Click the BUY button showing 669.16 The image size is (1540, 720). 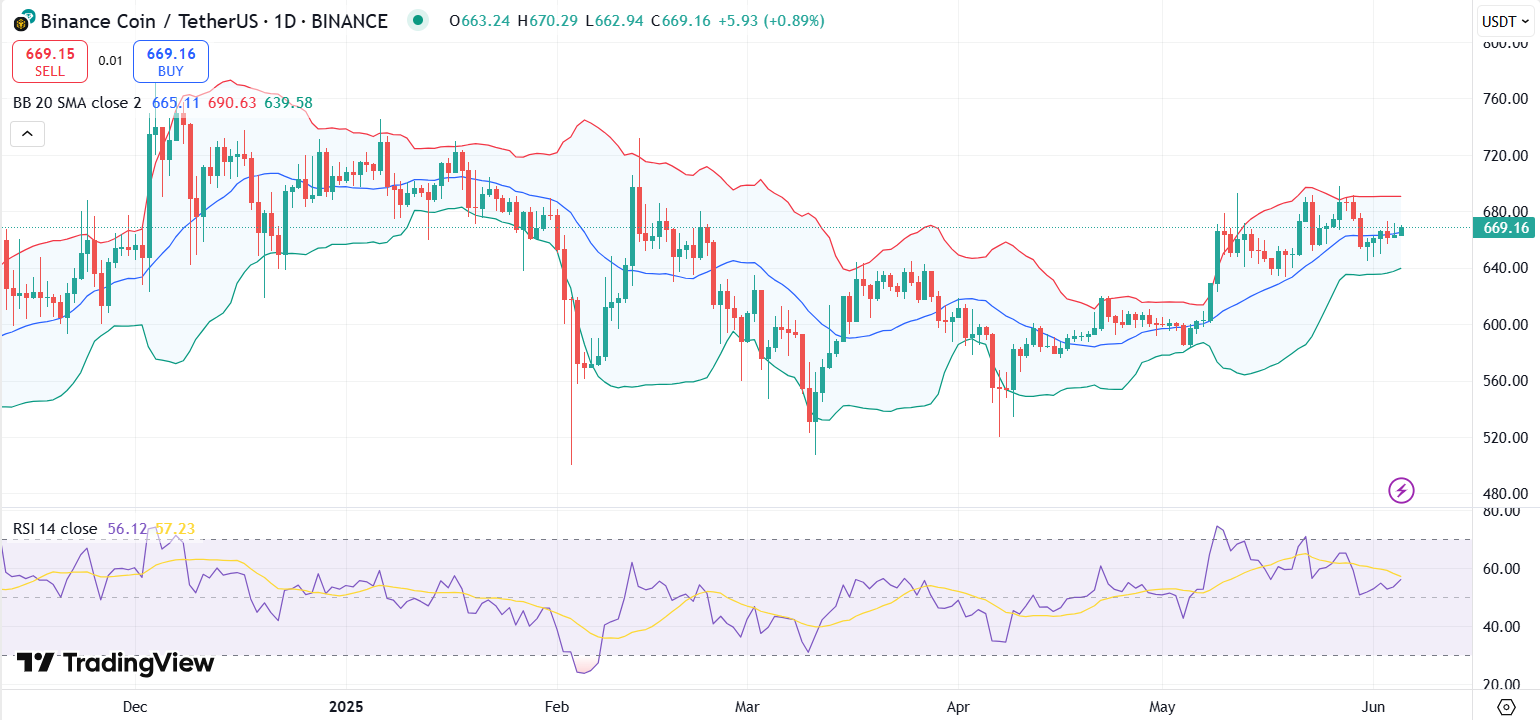[170, 61]
